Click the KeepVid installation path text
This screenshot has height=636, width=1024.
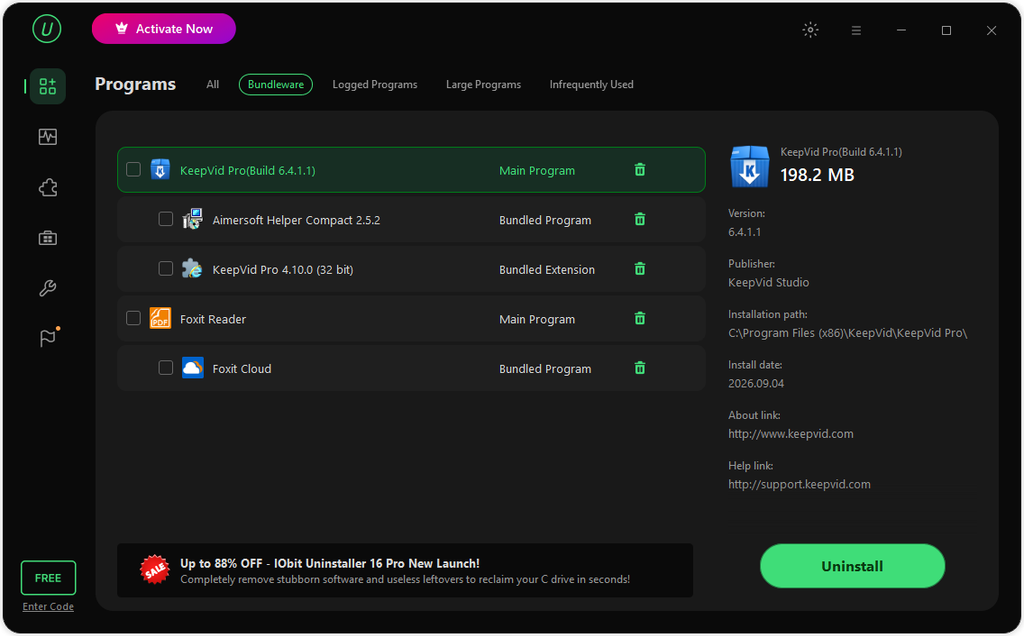[848, 333]
